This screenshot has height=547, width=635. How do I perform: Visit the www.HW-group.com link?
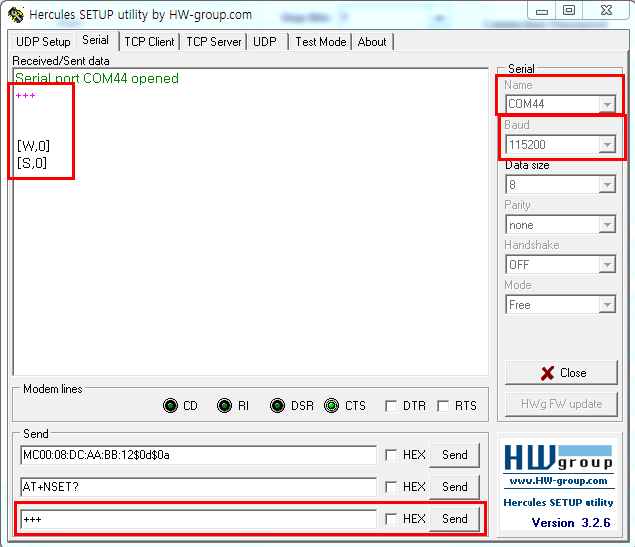[558, 481]
